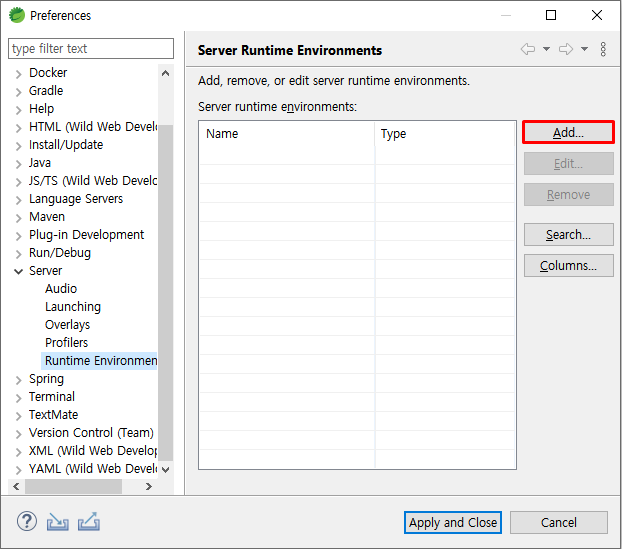Expand the Docker tree node
This screenshot has width=622, height=549.
point(18,74)
